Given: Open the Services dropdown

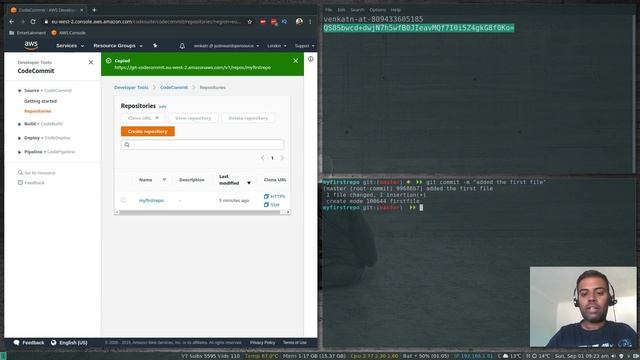Looking at the screenshot, I should (70, 46).
